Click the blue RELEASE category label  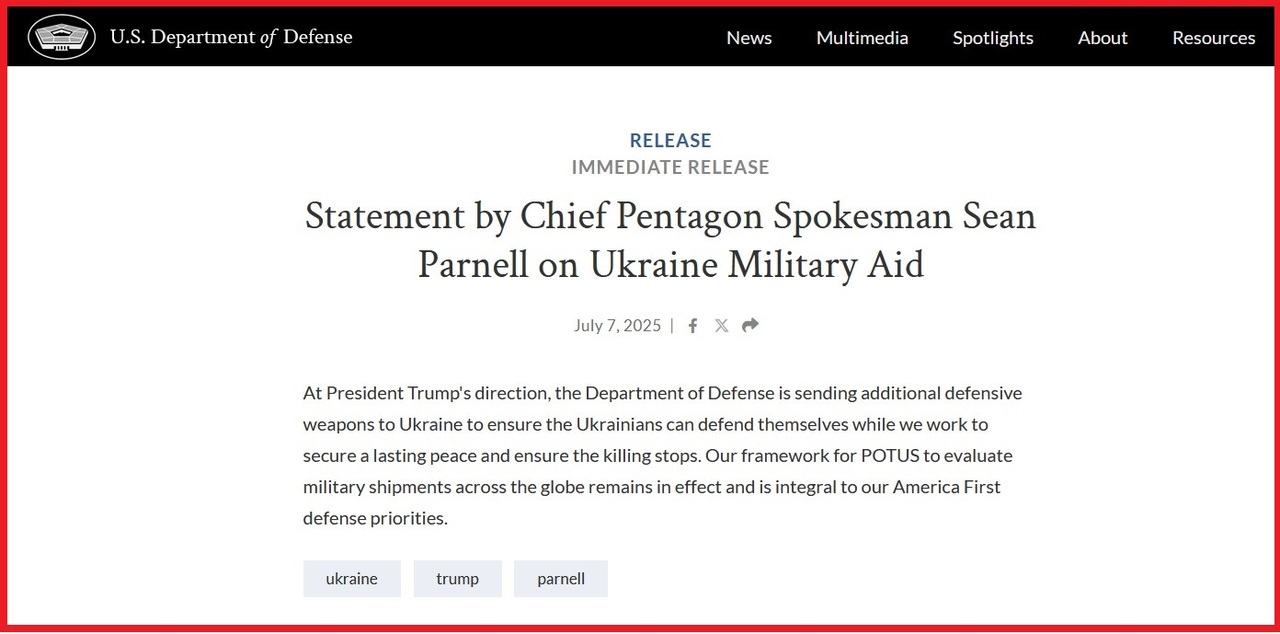670,141
